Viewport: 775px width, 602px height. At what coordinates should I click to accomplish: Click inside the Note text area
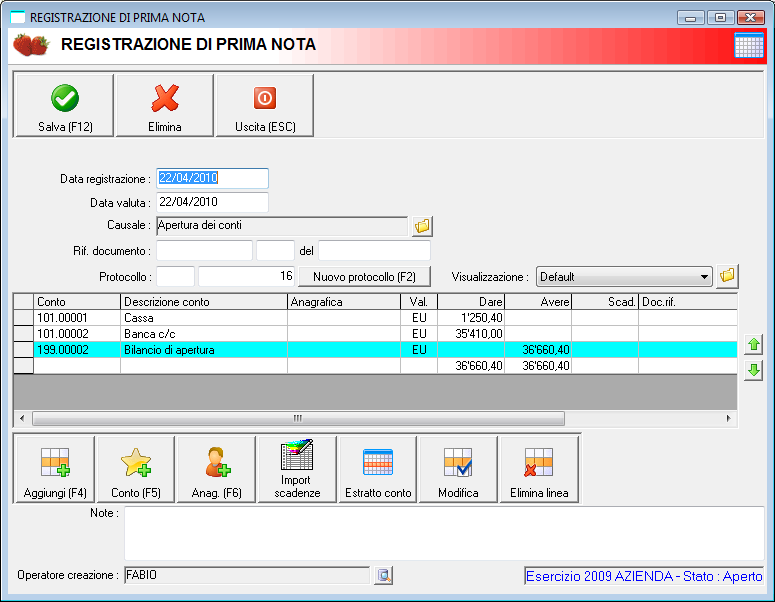click(x=444, y=533)
